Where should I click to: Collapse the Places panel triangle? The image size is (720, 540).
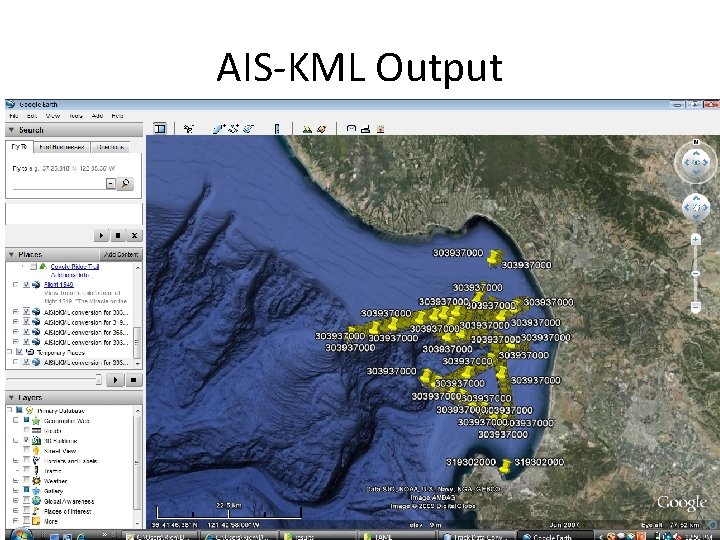pyautogui.click(x=11, y=254)
